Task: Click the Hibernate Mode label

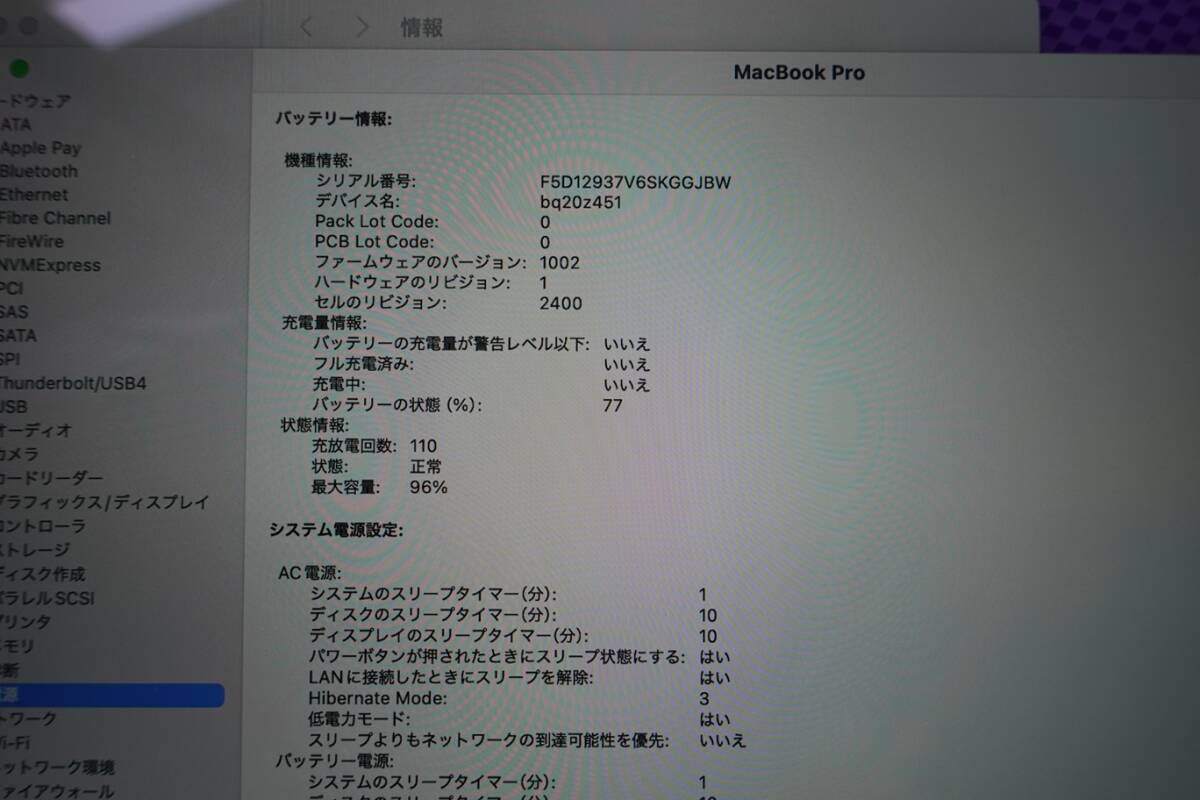Action: pyautogui.click(x=378, y=699)
